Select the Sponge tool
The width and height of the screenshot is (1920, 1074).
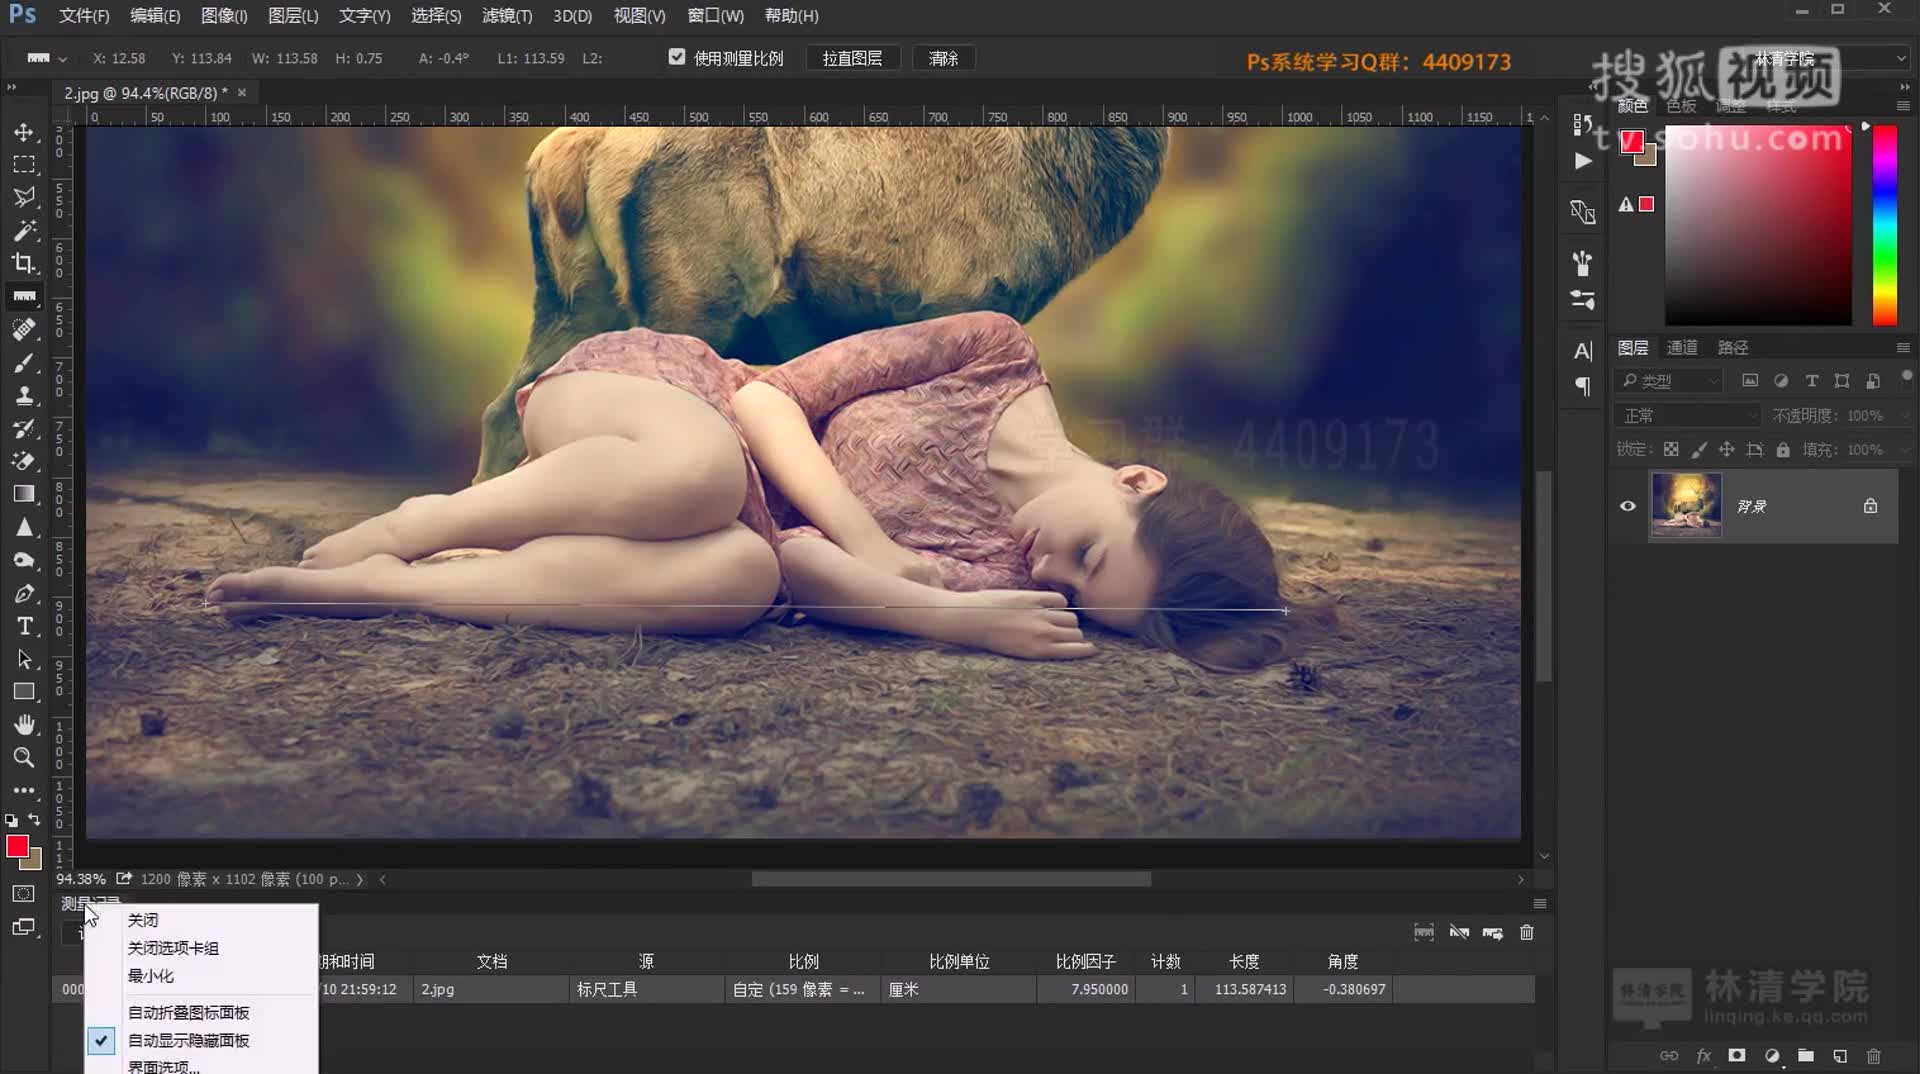click(x=24, y=560)
